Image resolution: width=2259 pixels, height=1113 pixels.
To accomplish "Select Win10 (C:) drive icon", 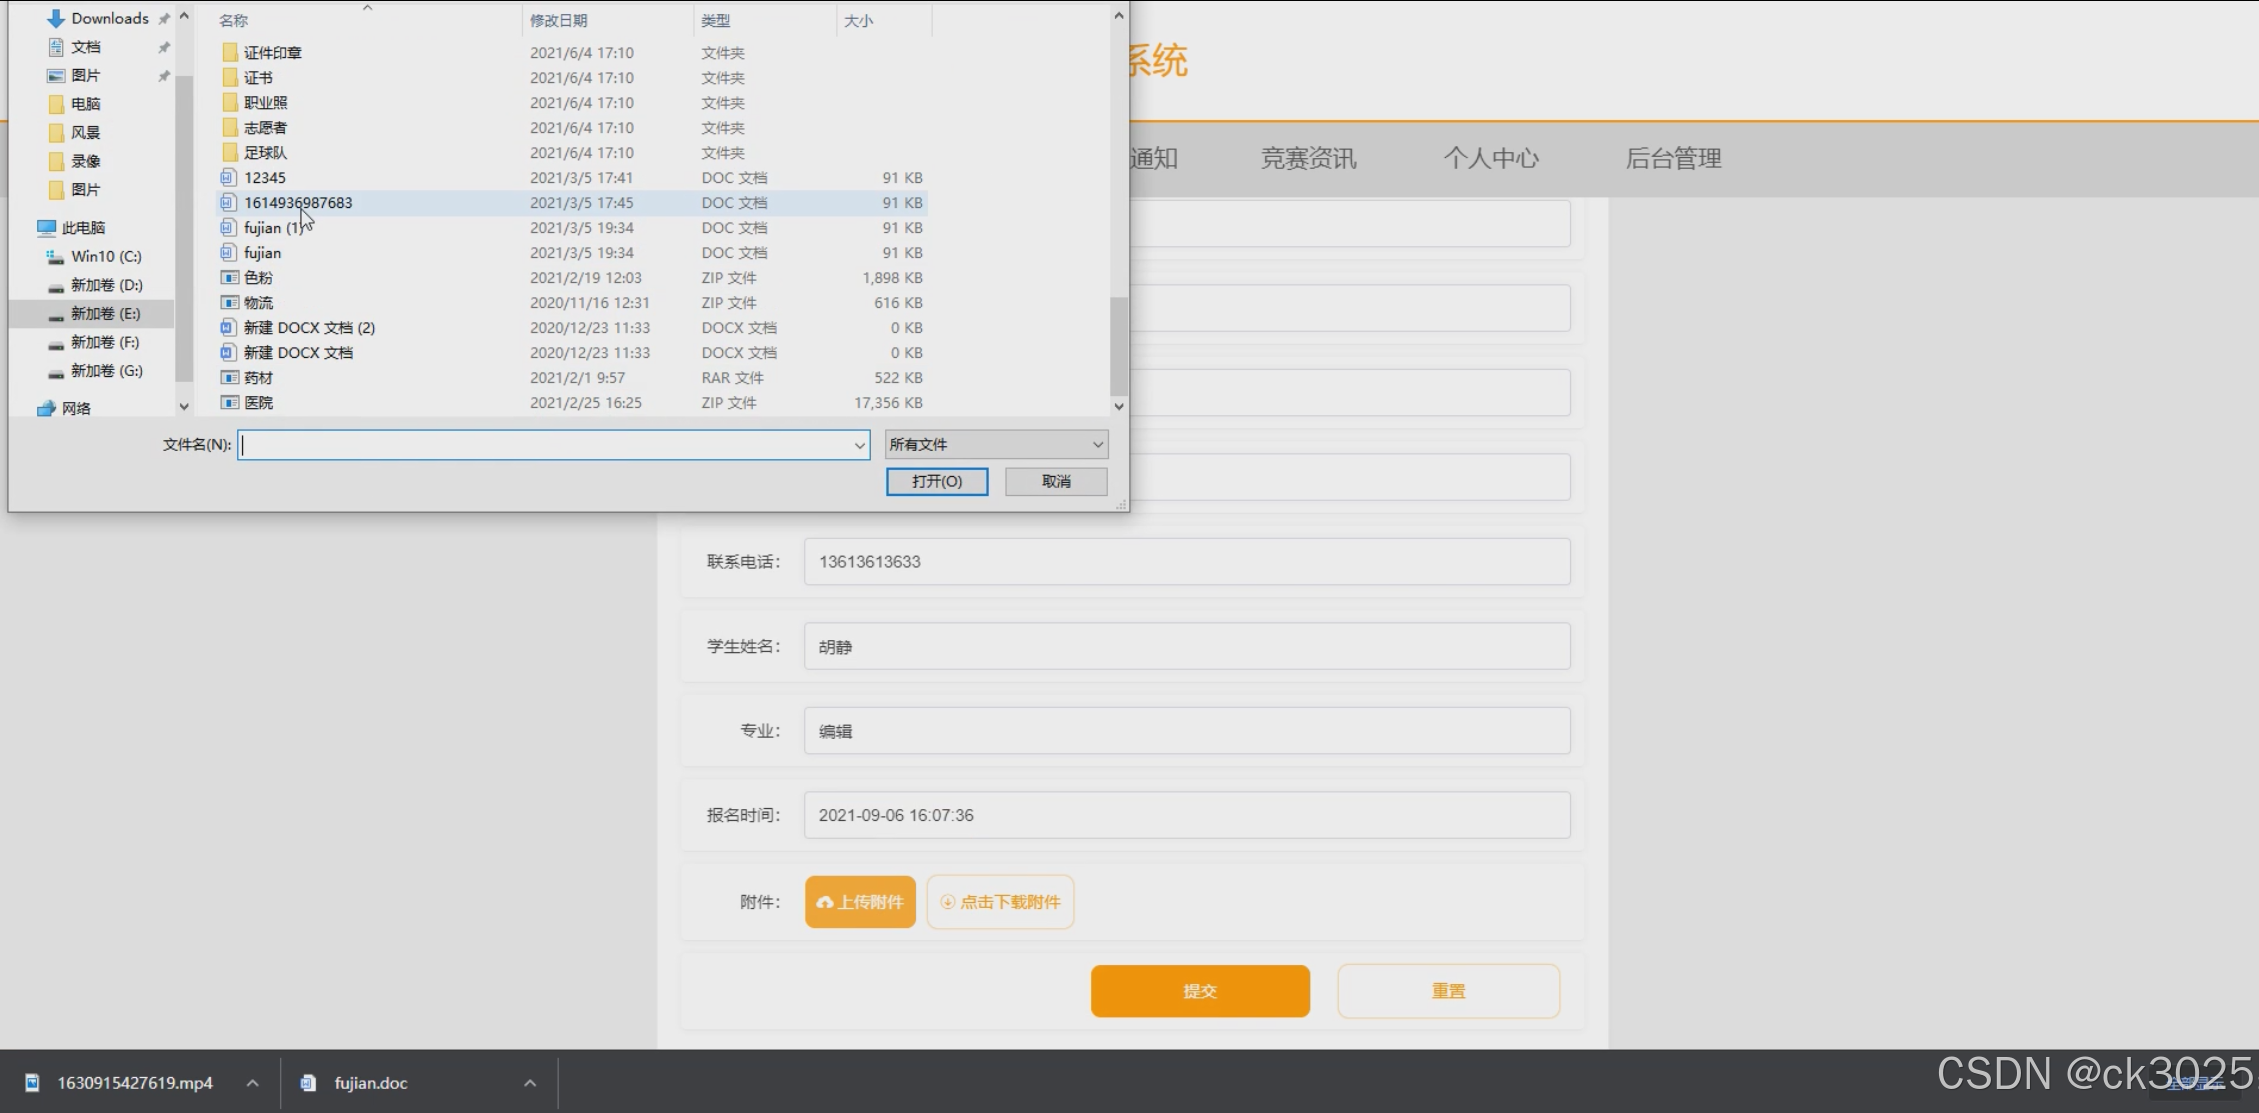I will (x=56, y=257).
